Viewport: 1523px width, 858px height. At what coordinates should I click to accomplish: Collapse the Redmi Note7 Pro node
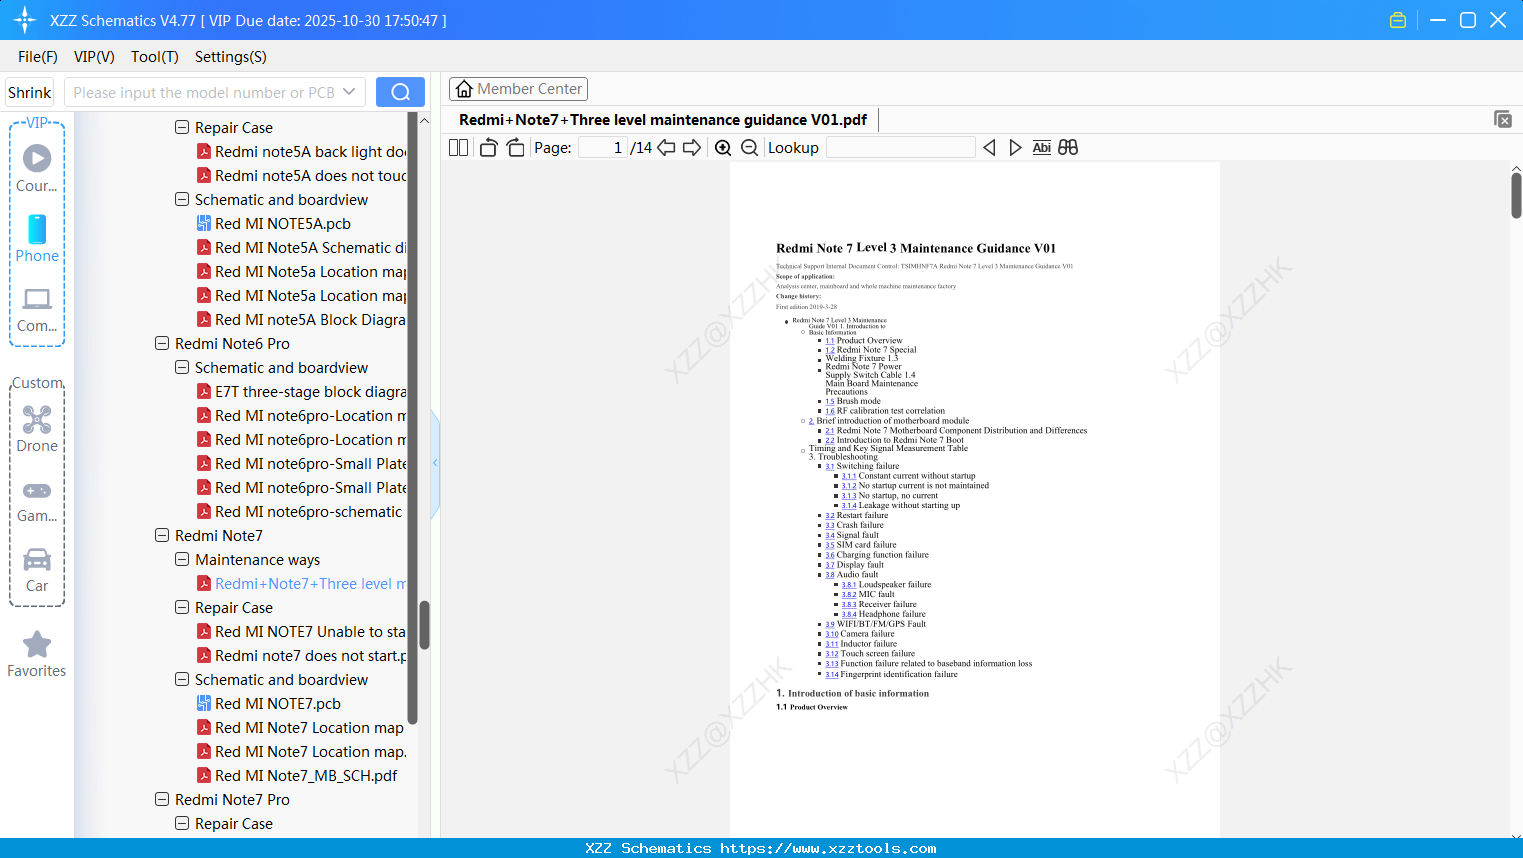162,800
